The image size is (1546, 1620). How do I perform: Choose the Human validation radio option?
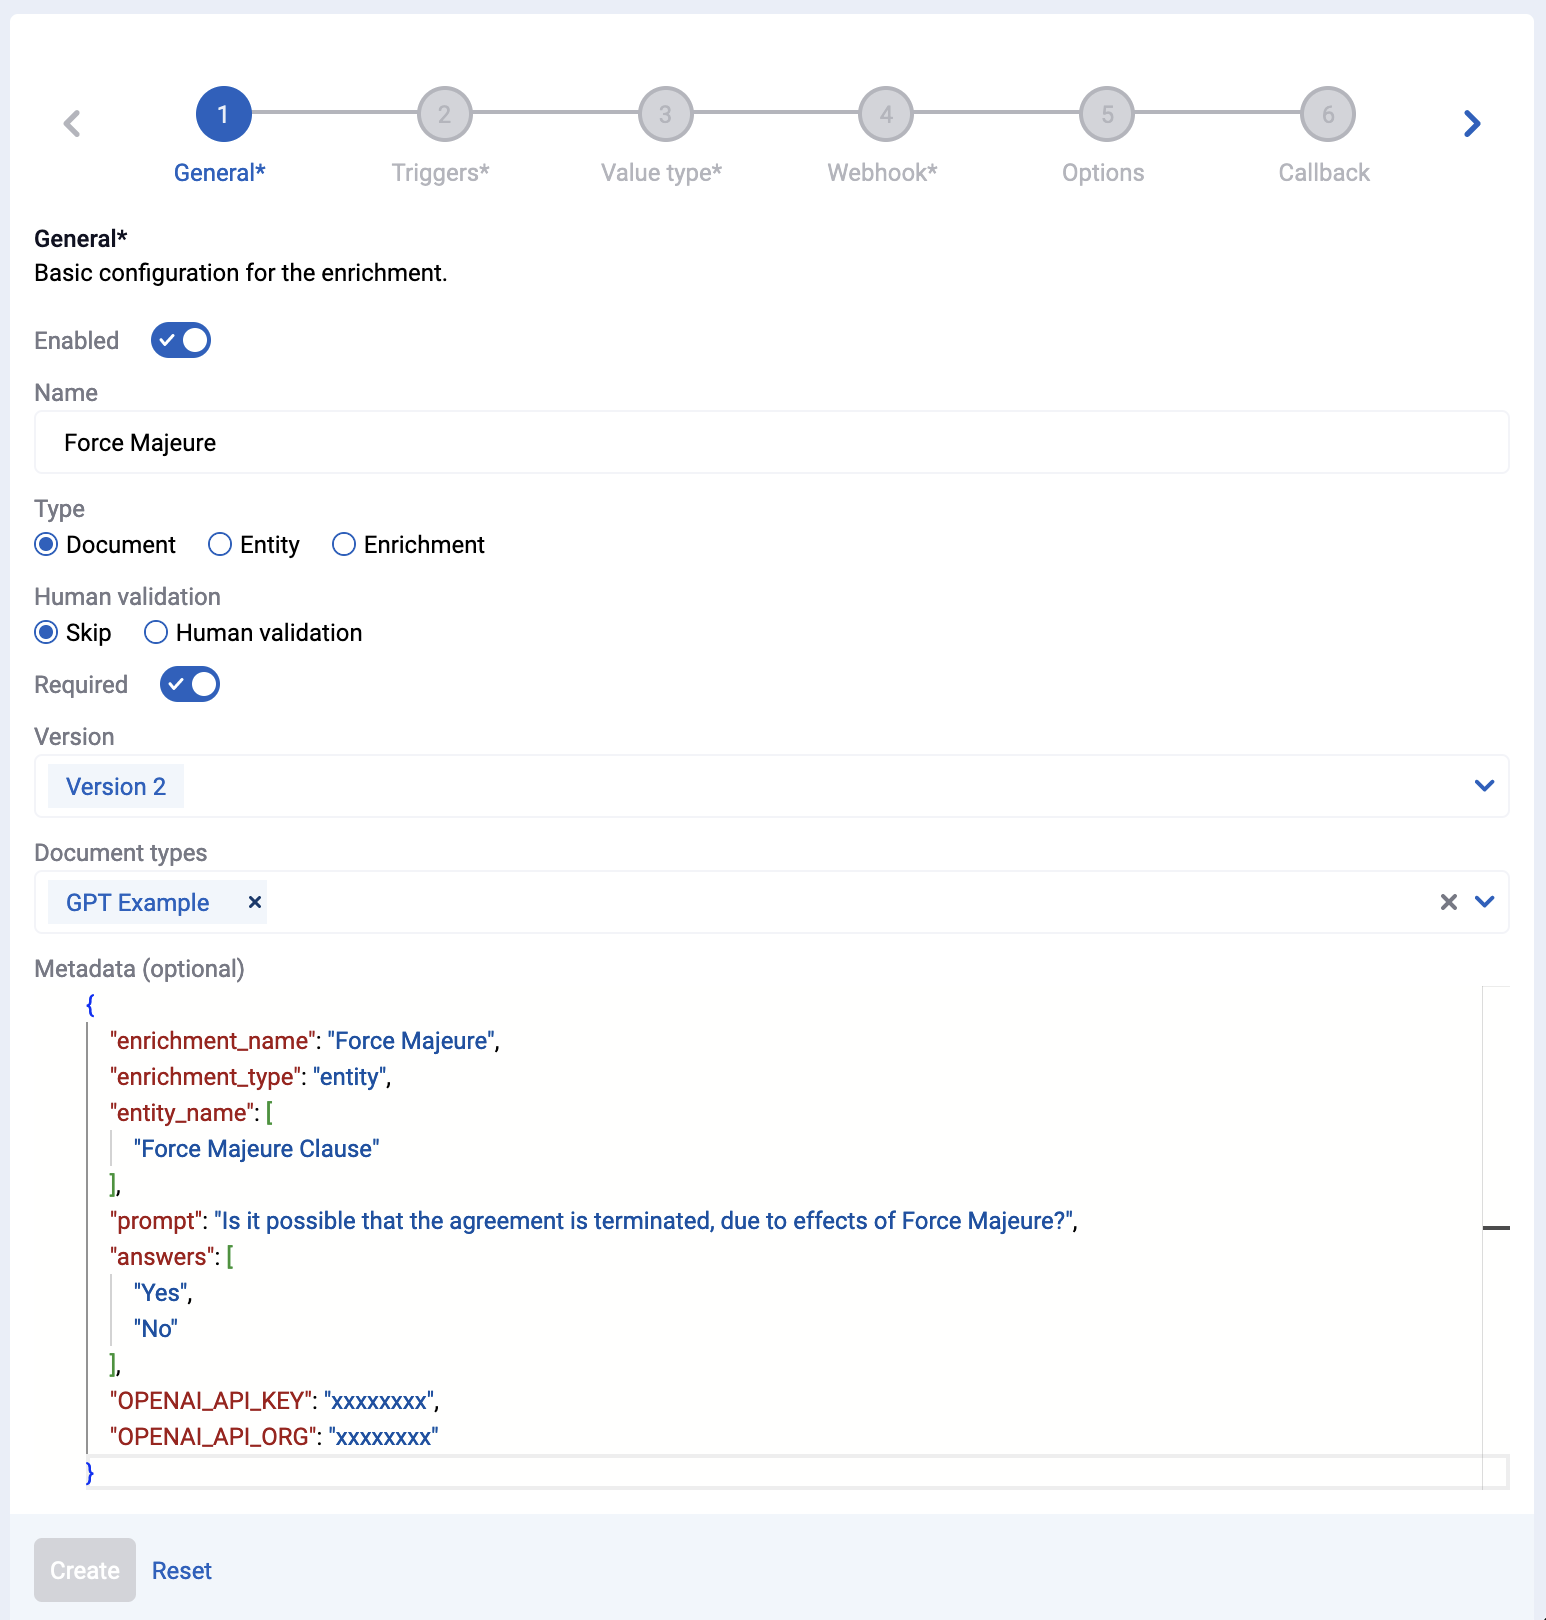156,633
